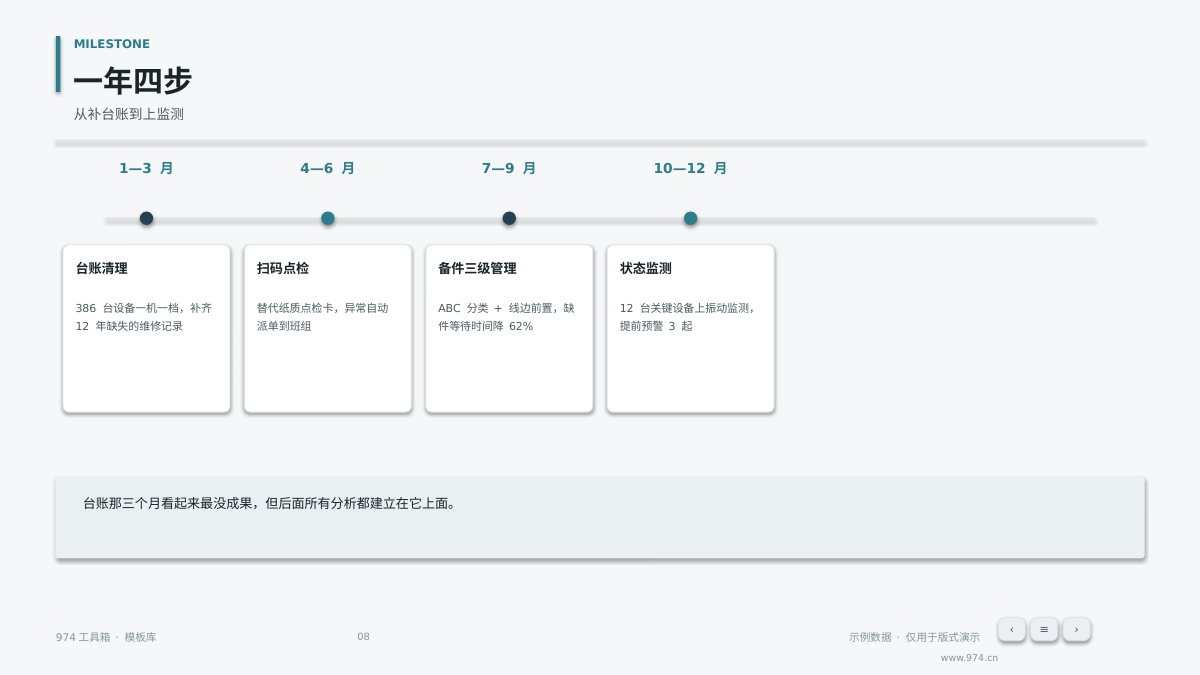Open the 台账清理 card
1200x675 pixels.
tap(146, 328)
